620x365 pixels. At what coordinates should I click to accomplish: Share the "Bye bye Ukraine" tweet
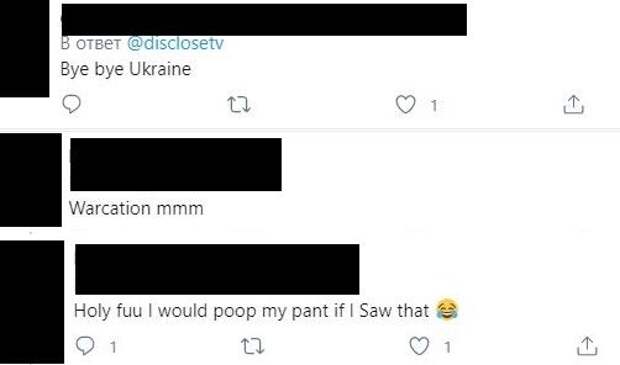pyautogui.click(x=573, y=105)
